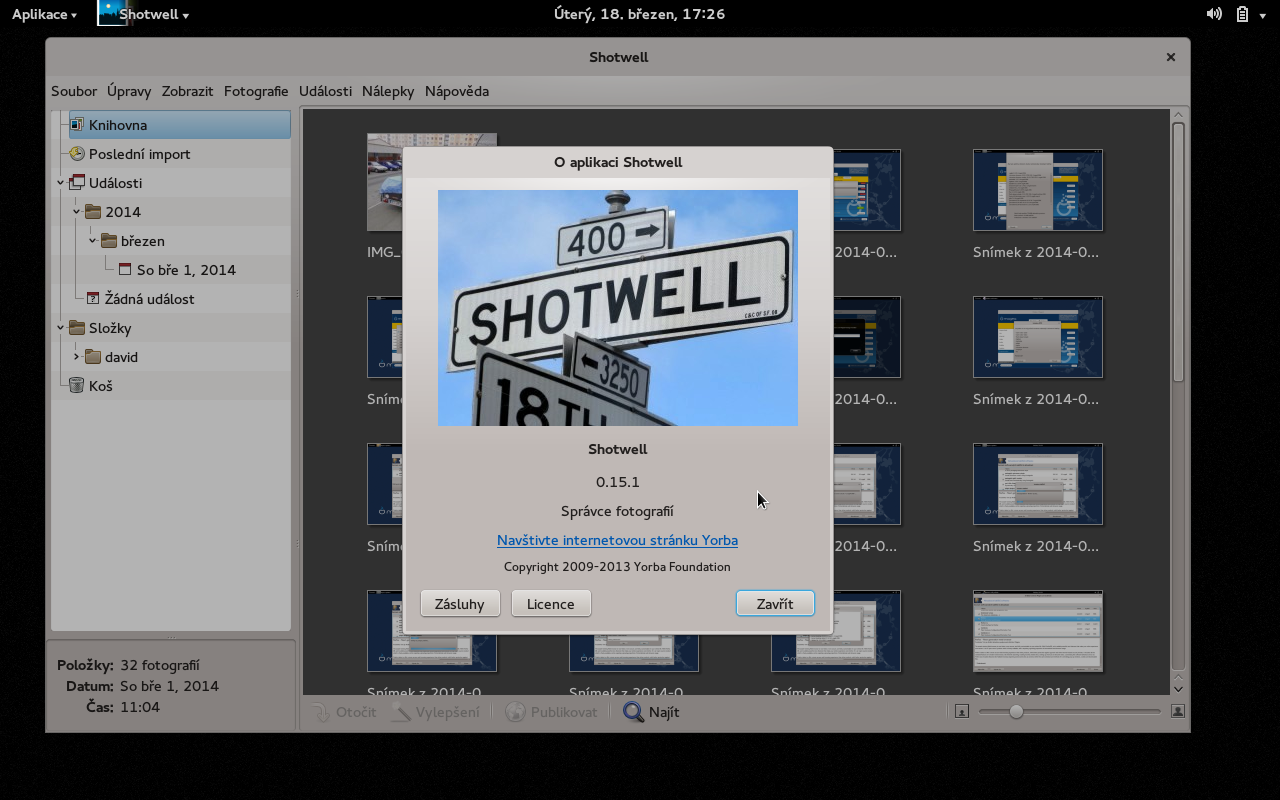Click the large thumbnails icon right of zoom slider
Viewport: 1280px width, 800px height.
pyautogui.click(x=1178, y=711)
